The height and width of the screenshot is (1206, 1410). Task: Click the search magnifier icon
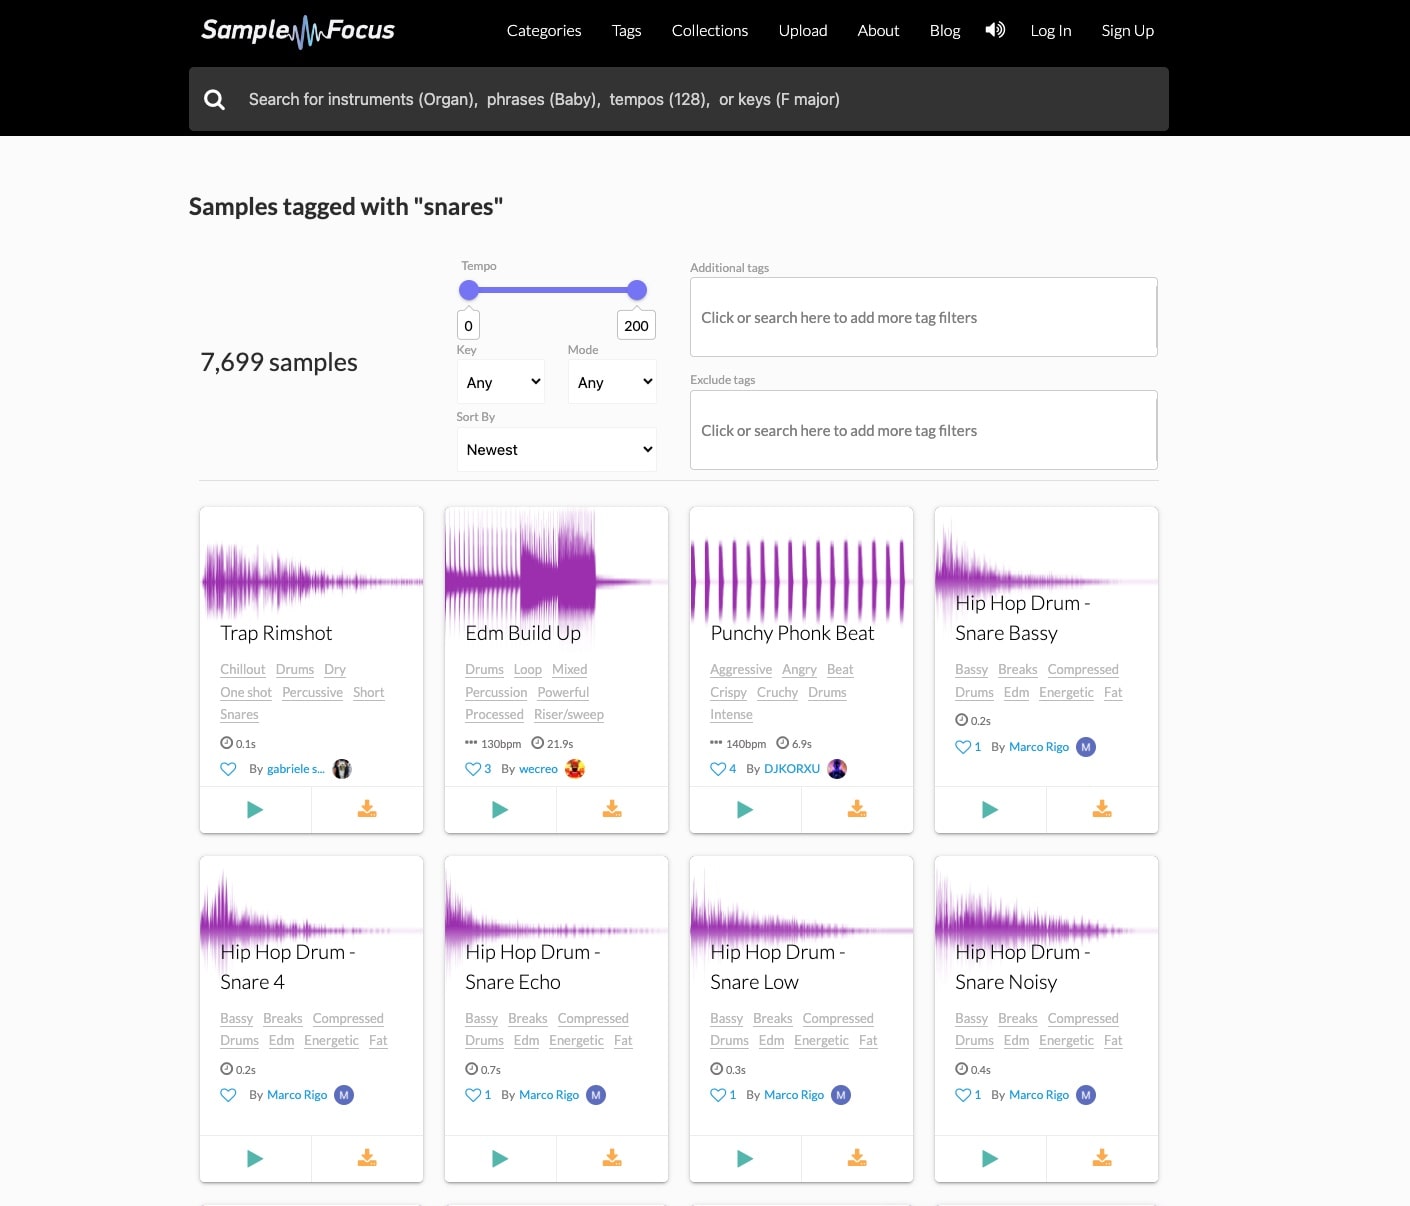point(214,99)
